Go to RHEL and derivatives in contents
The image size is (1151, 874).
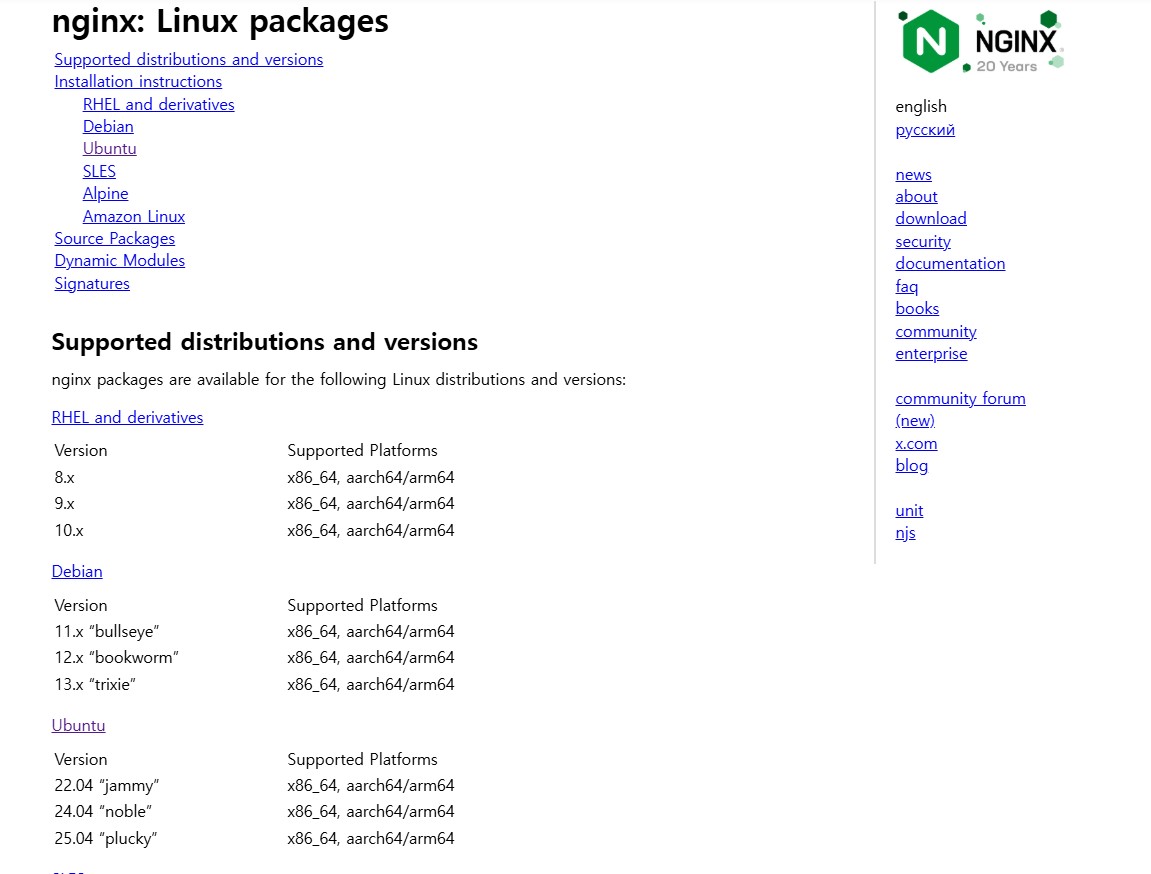click(x=159, y=104)
